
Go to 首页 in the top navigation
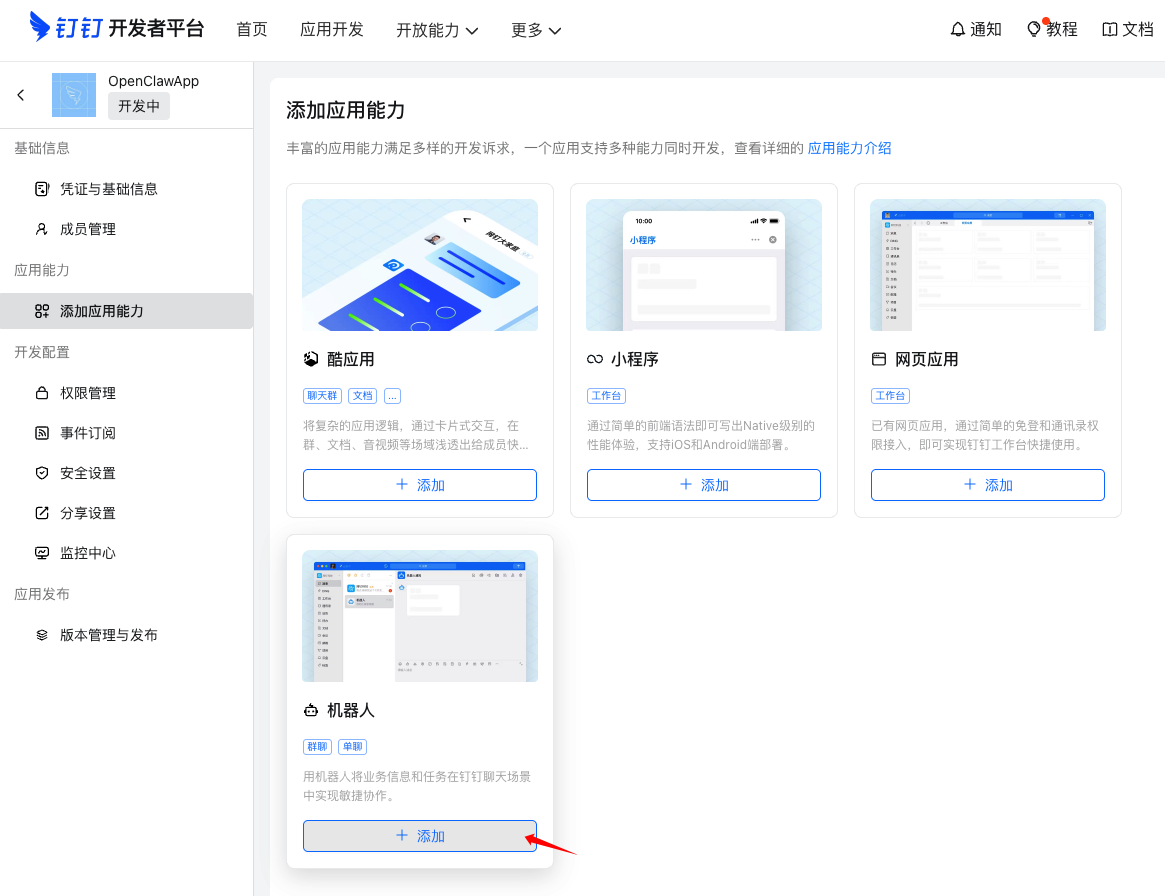251,30
